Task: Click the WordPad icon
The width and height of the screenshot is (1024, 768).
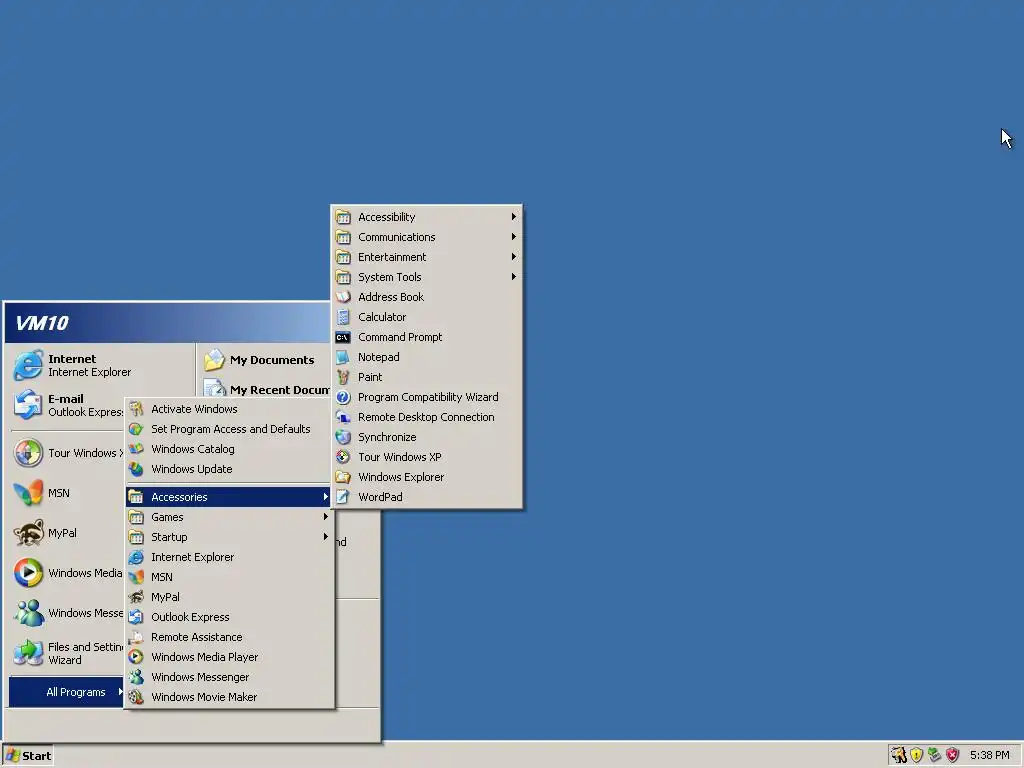Action: [x=343, y=497]
